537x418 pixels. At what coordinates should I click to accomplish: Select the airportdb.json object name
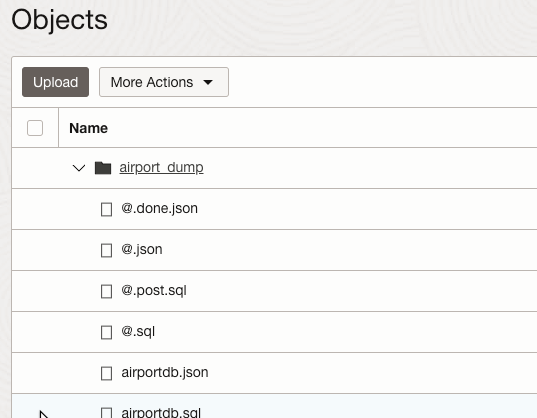click(x=165, y=372)
